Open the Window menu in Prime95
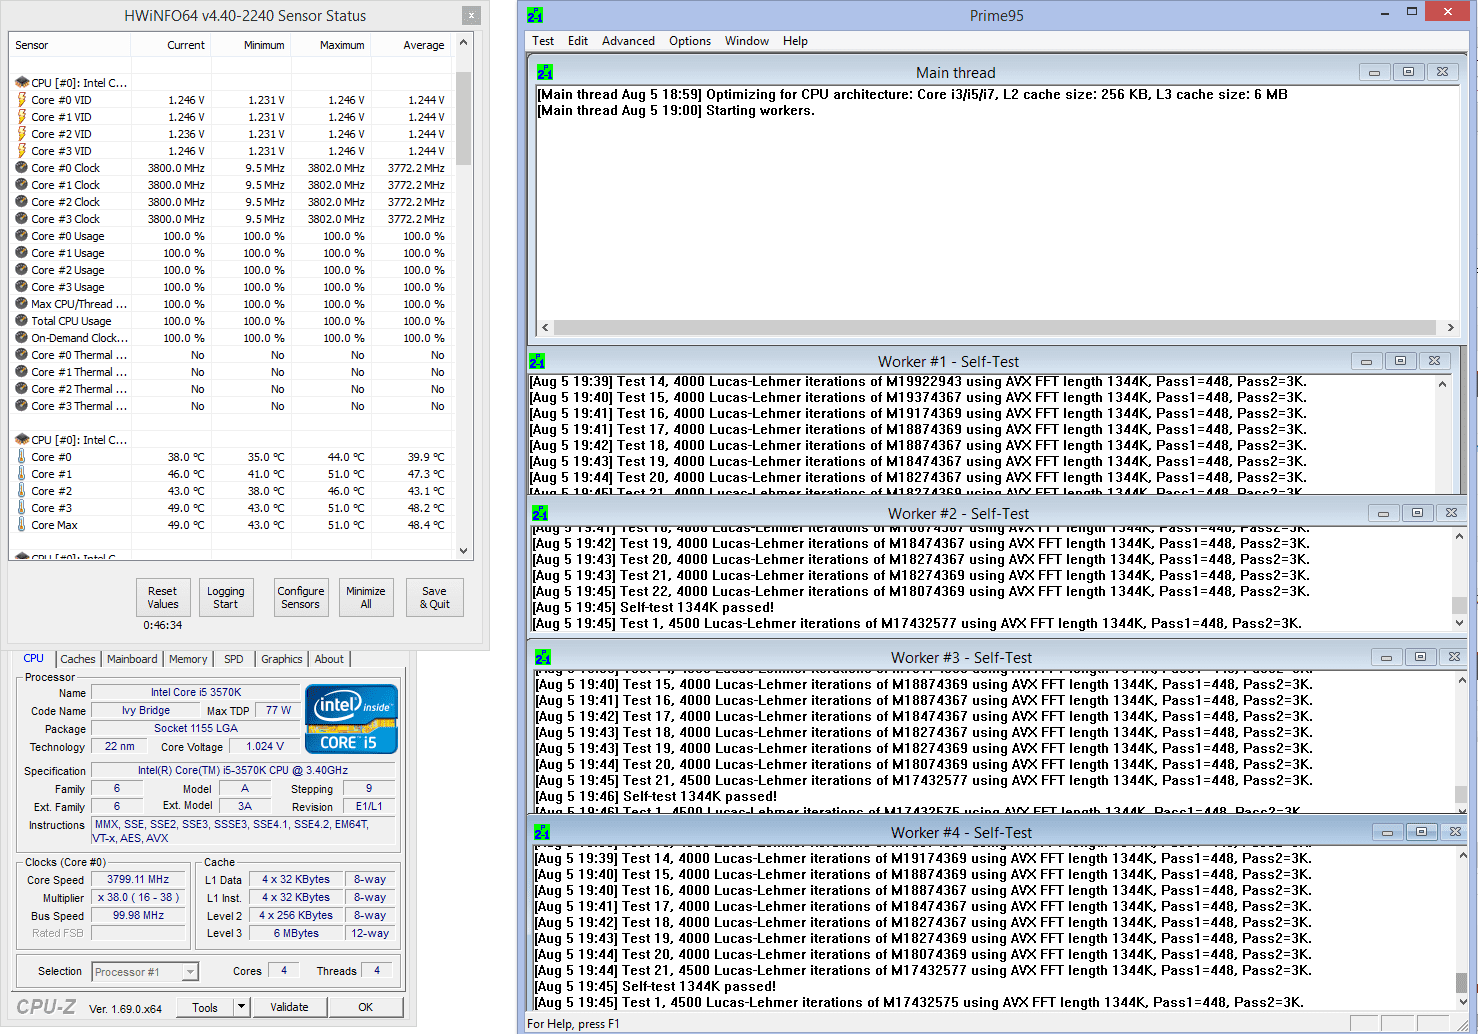Screen dimensions: 1478x1034 pos(747,41)
